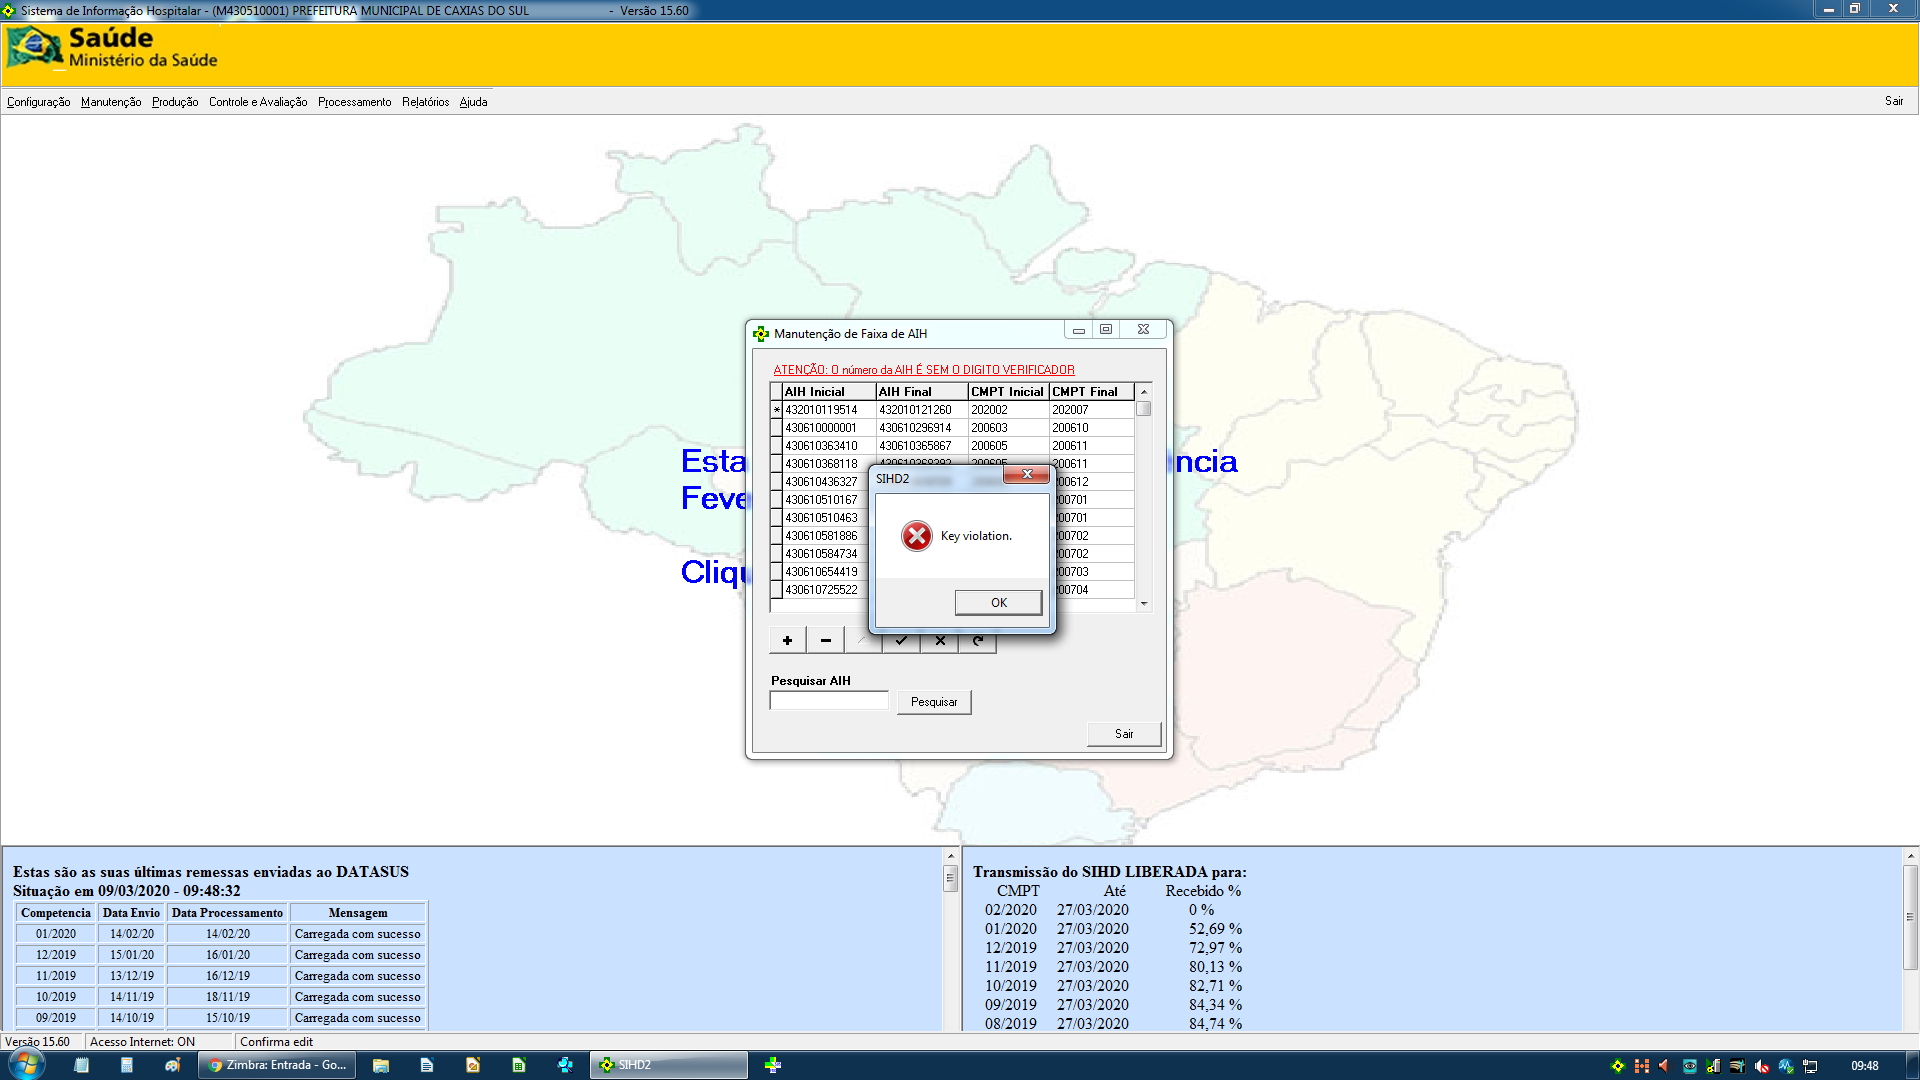1920x1080 pixels.
Task: Click the refresh arrow in record navigator
Action: click(978, 642)
